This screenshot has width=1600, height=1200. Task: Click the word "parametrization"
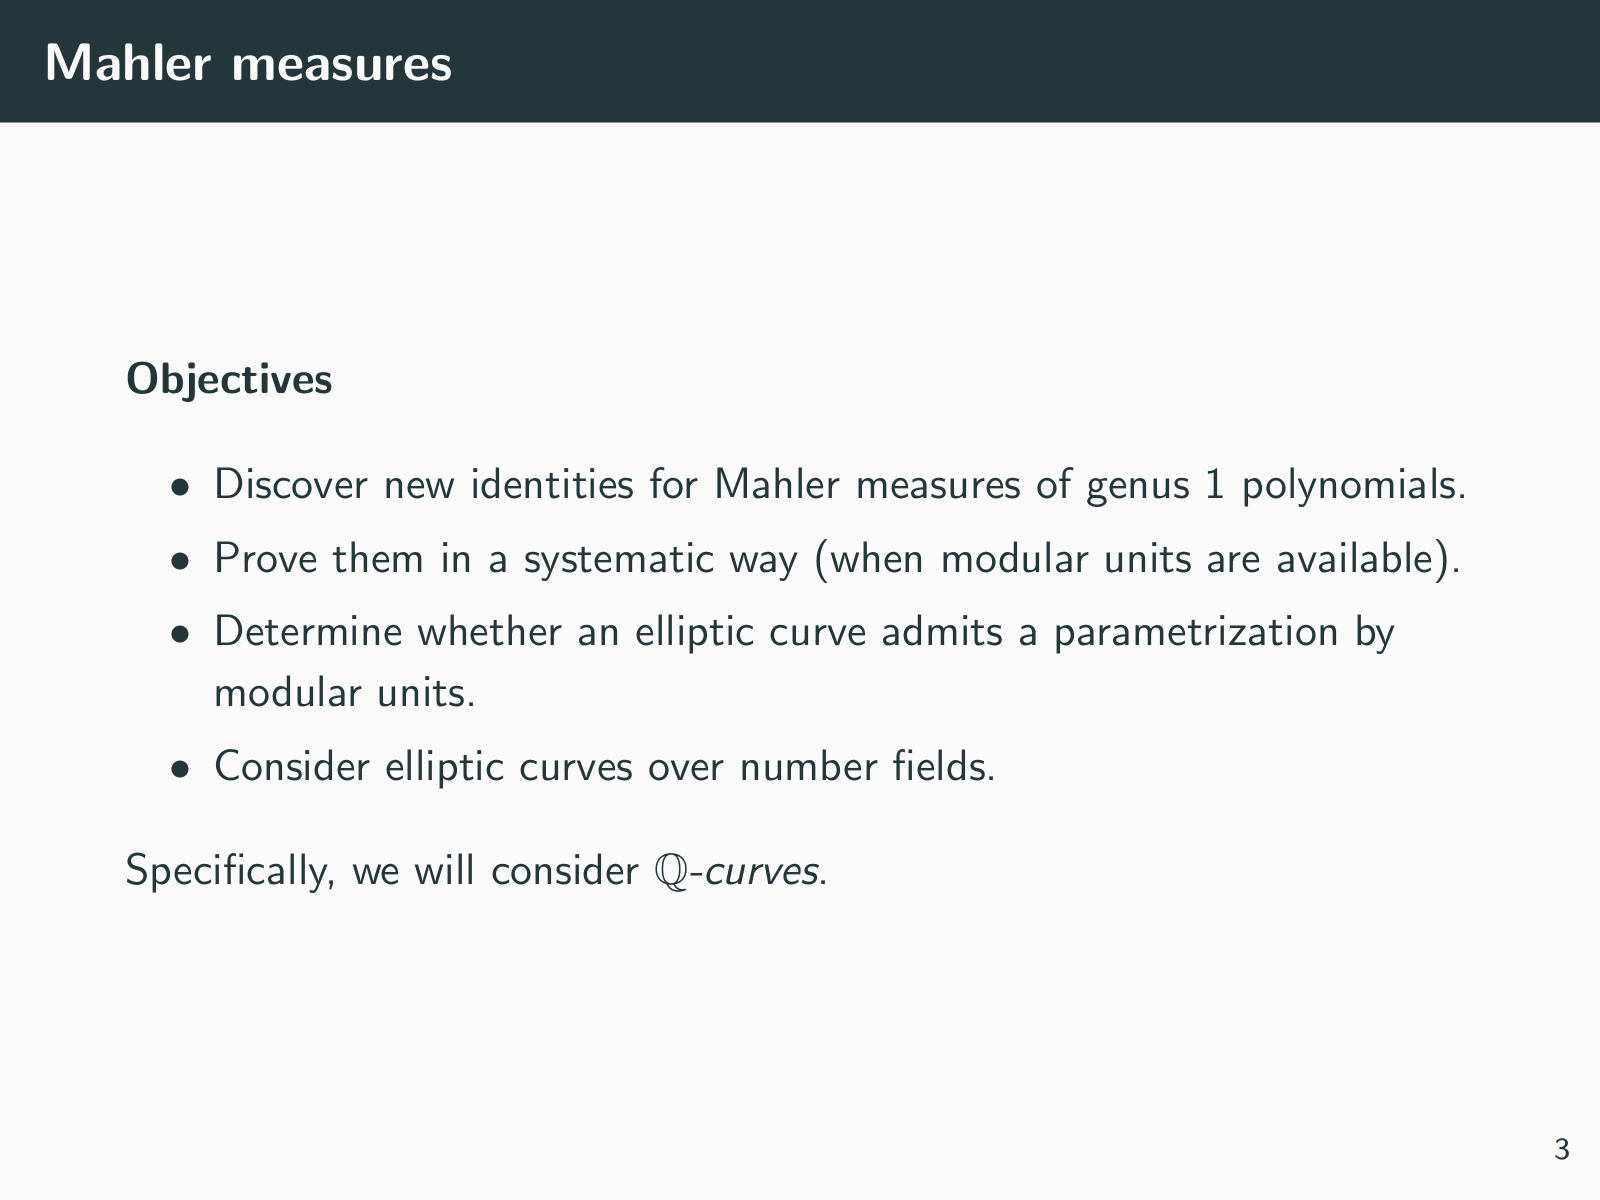click(x=1195, y=632)
